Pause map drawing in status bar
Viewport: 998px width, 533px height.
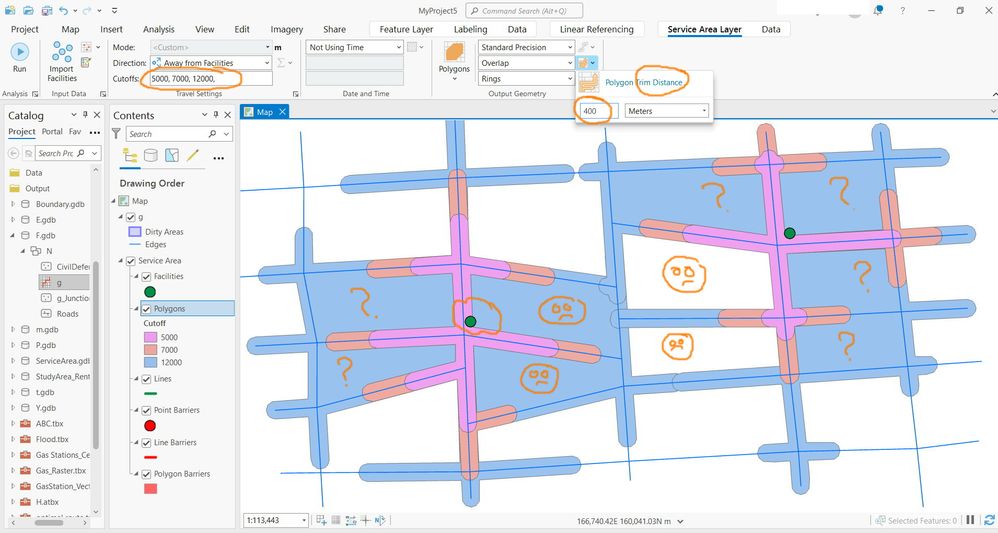coord(970,520)
